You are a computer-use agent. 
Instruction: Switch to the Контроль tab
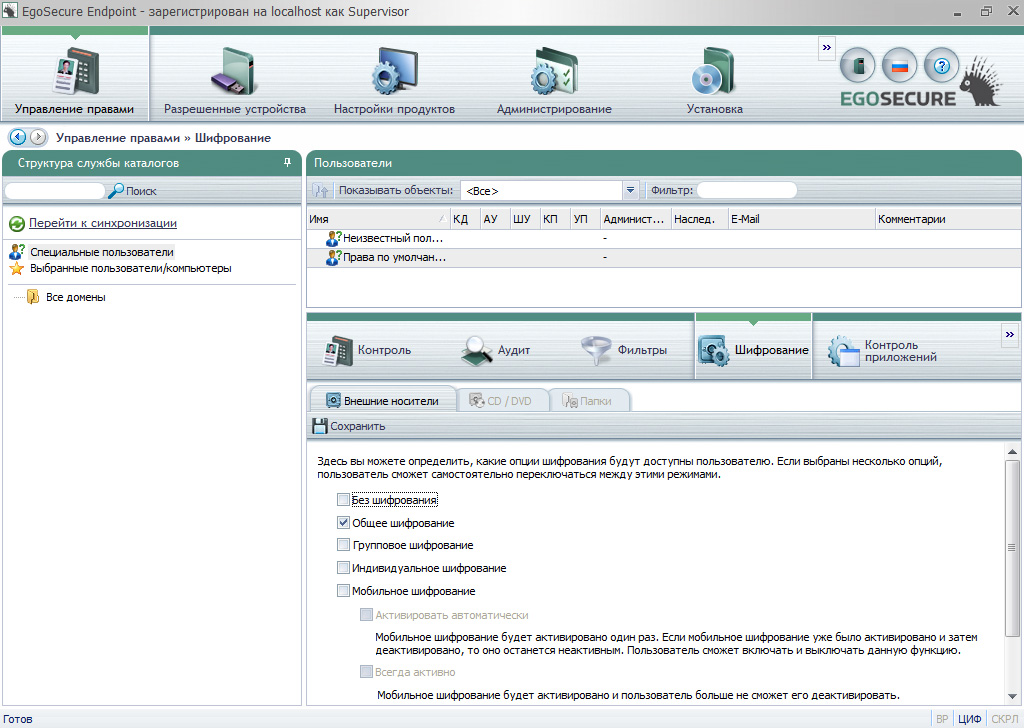367,350
